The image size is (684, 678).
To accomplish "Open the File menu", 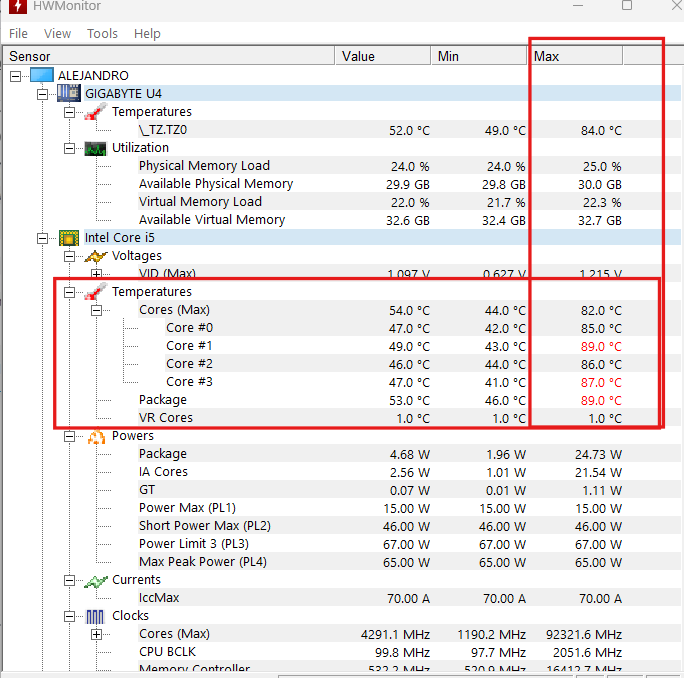I will tap(18, 34).
